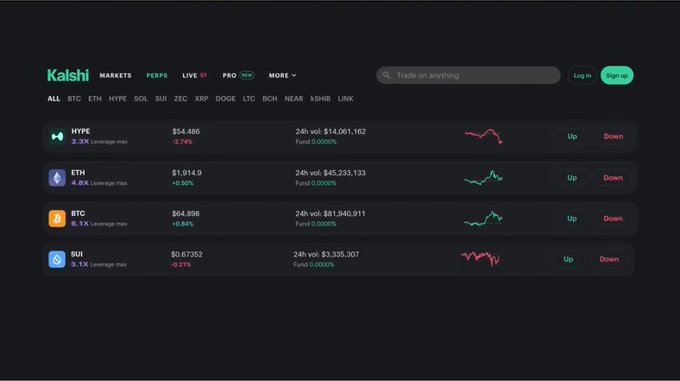Filter by the SOL tab
The width and height of the screenshot is (680, 381).
141,99
